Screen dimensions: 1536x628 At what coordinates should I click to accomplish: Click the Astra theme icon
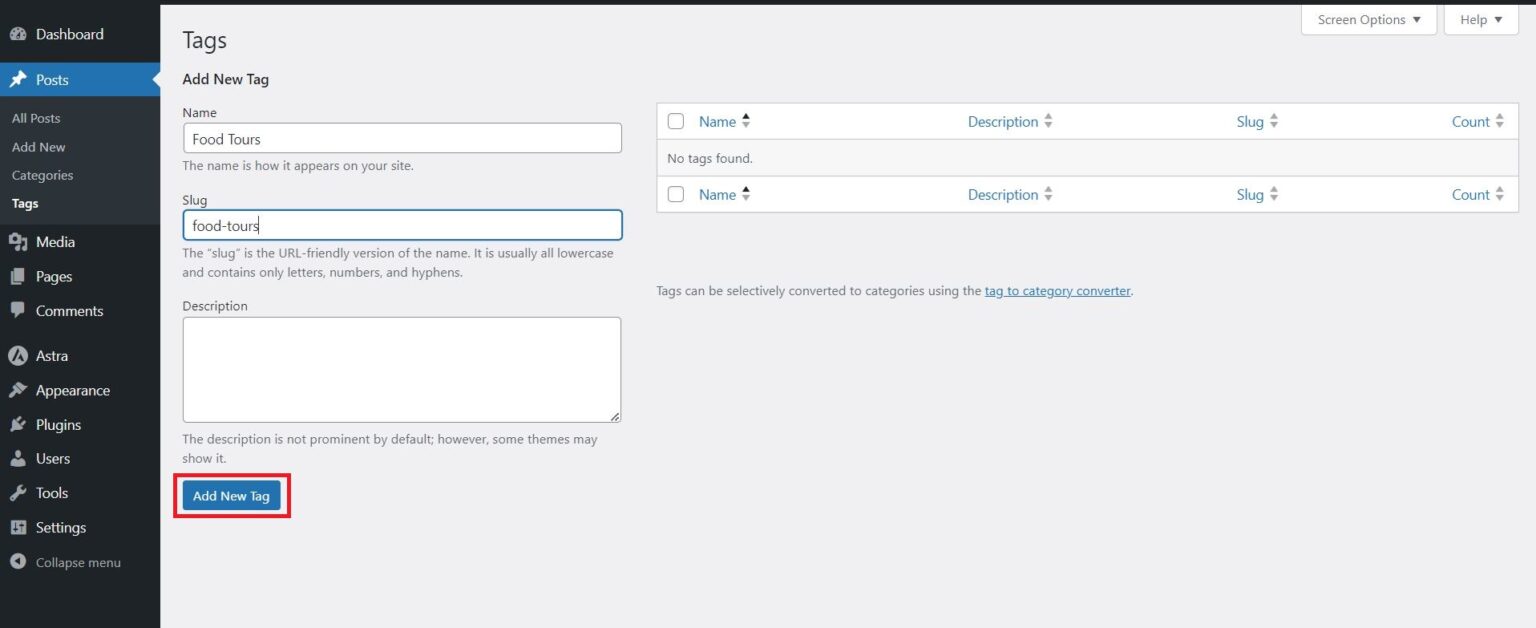(19, 355)
